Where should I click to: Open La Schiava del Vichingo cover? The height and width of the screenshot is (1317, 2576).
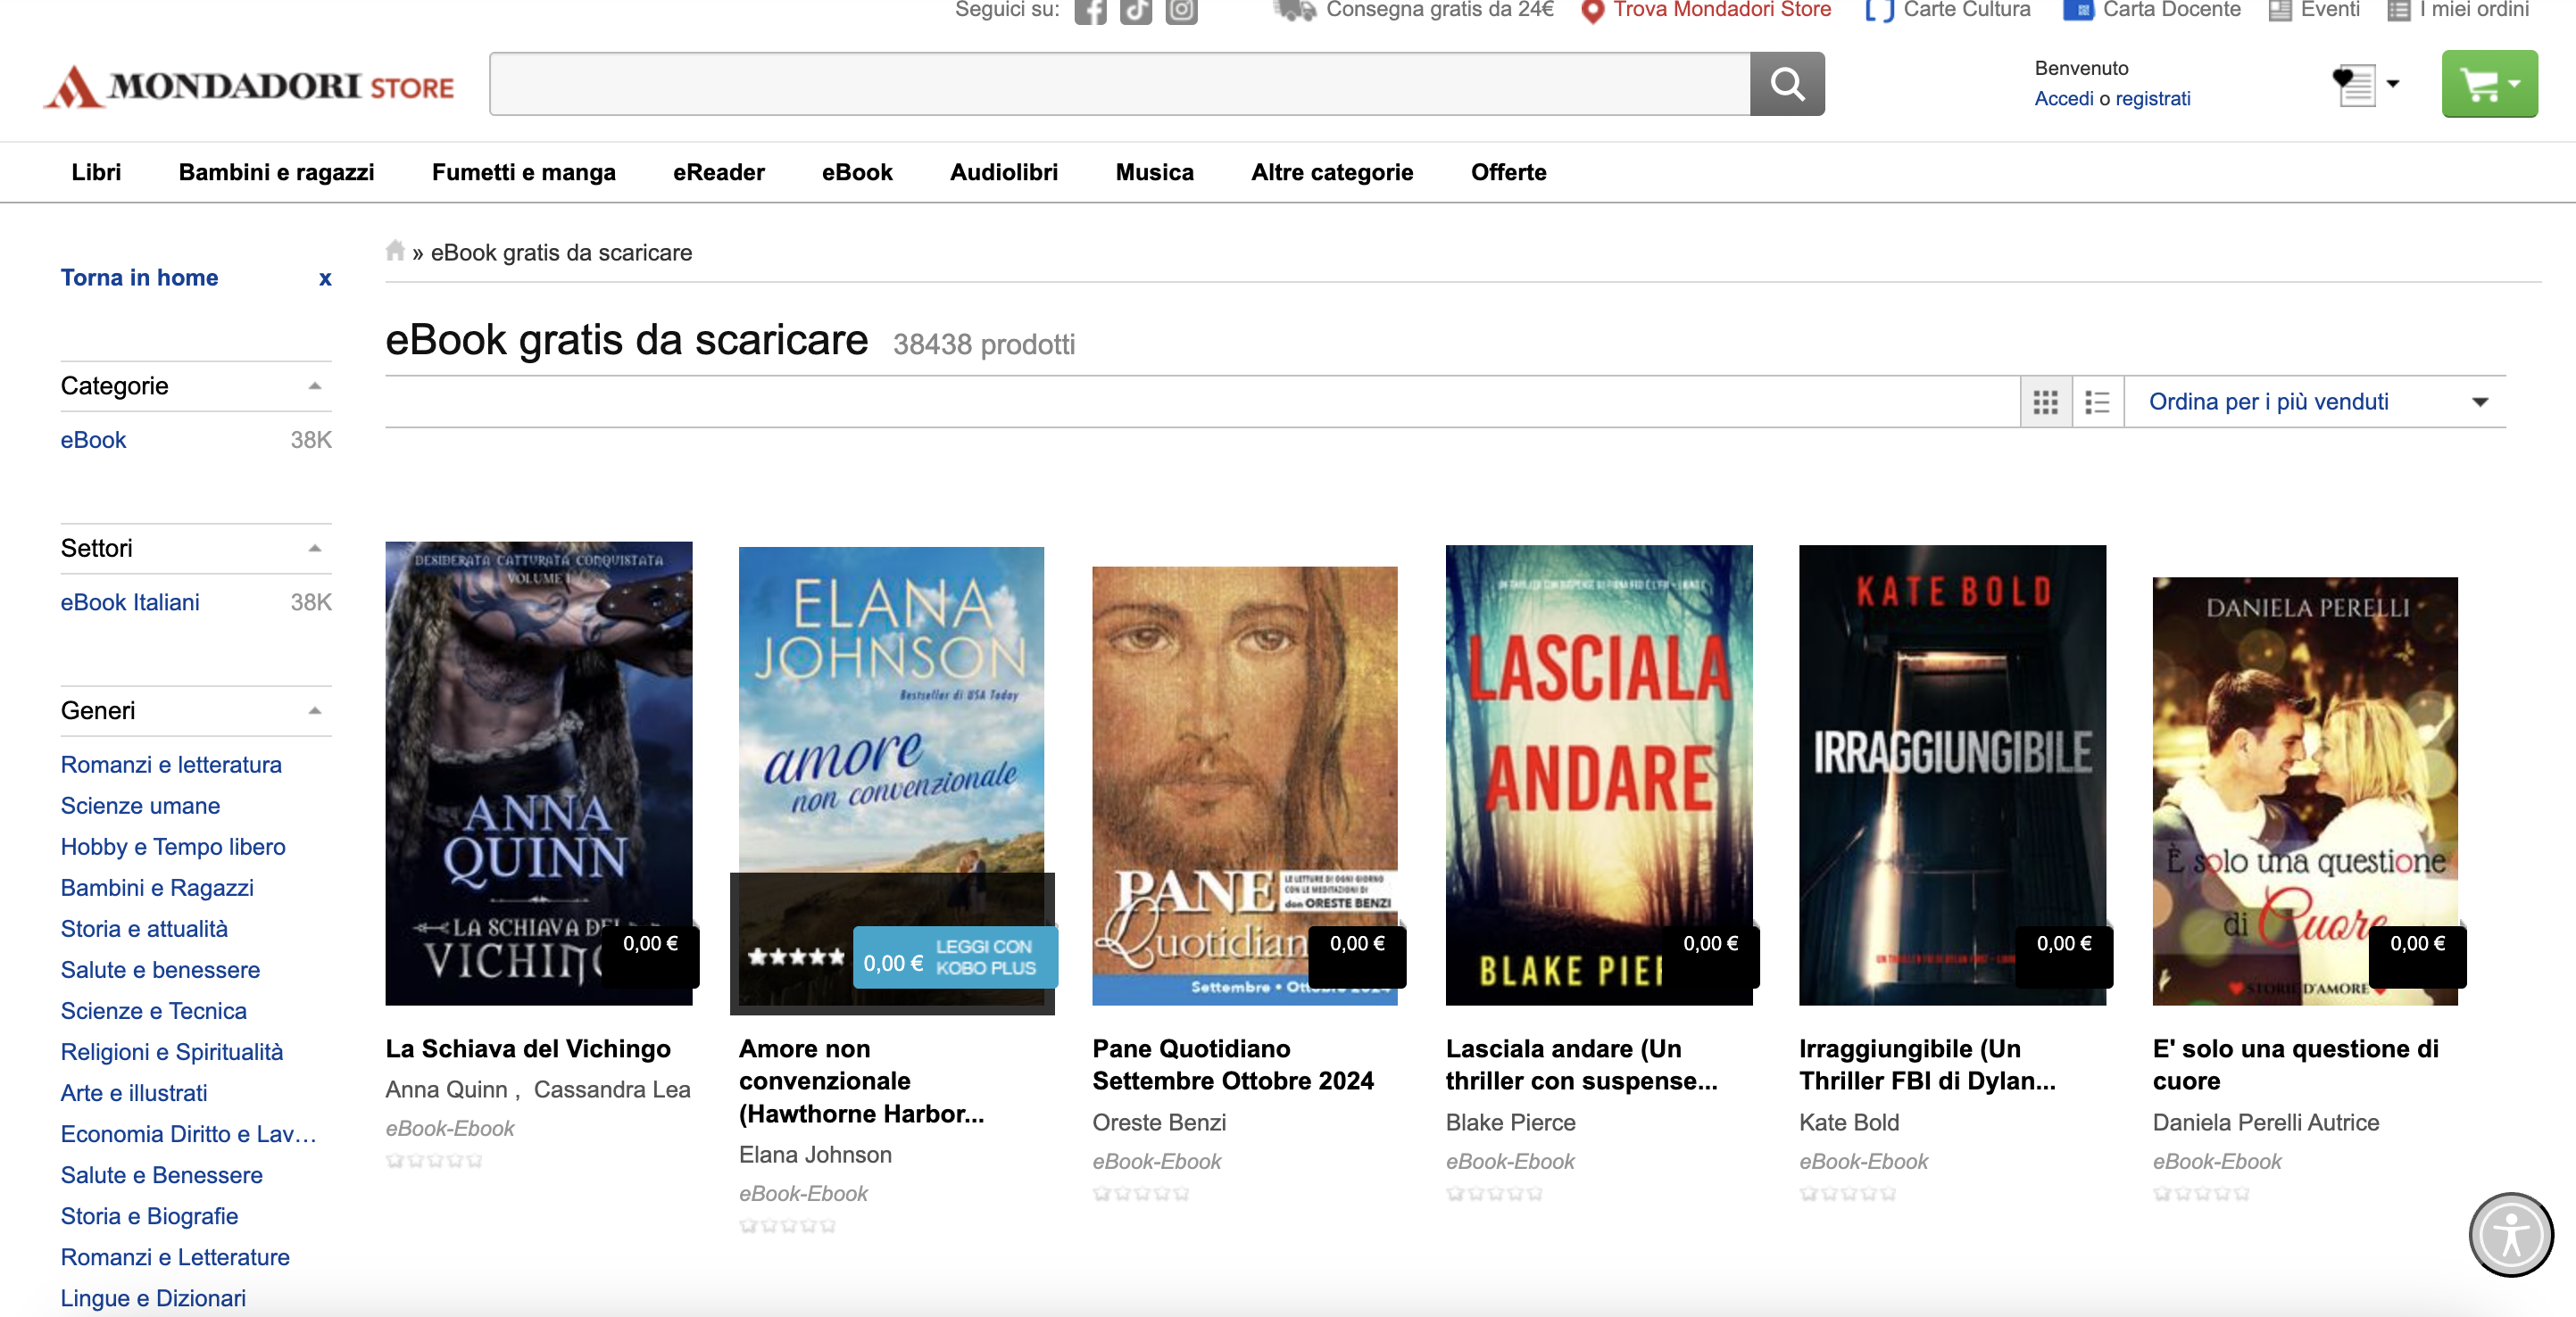point(539,773)
